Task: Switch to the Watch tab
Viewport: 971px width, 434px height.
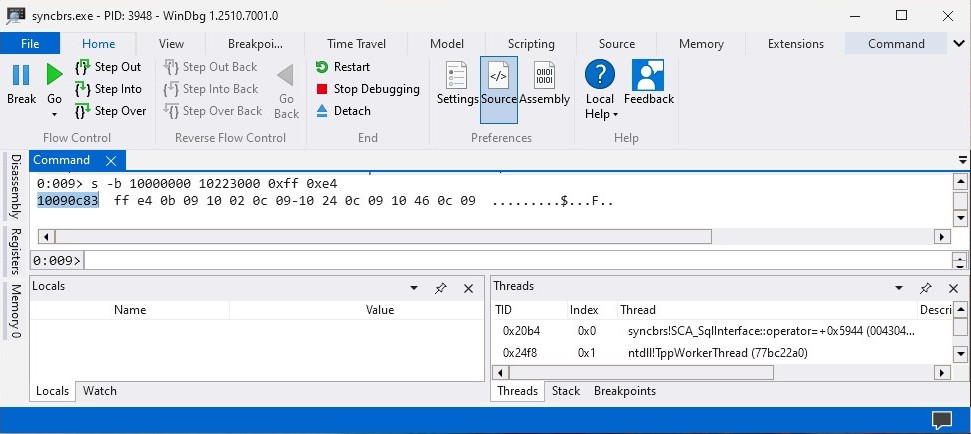Action: pos(100,391)
